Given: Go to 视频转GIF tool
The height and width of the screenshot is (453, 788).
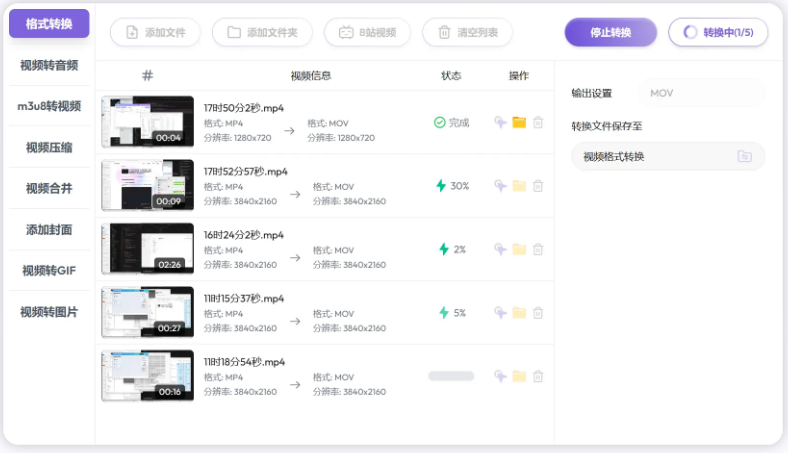Looking at the screenshot, I should click(49, 270).
